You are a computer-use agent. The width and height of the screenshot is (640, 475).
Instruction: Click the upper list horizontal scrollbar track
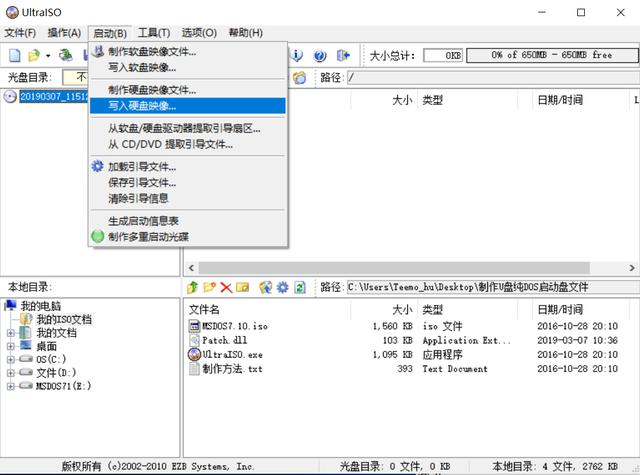tap(394, 268)
